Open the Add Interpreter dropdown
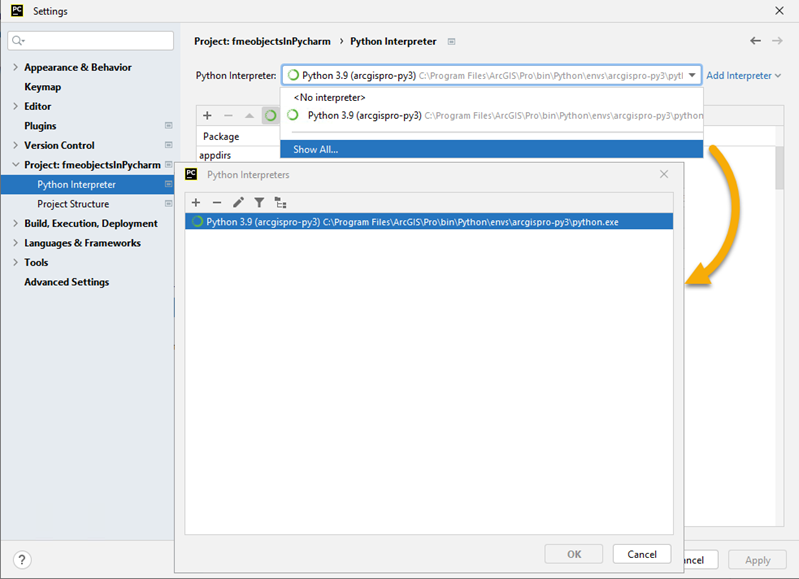Viewport: 799px width, 579px height. (x=743, y=76)
